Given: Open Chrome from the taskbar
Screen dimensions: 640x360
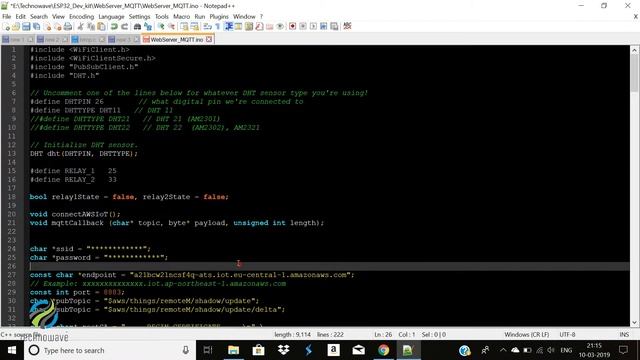Looking at the screenshot, I should point(383,350).
